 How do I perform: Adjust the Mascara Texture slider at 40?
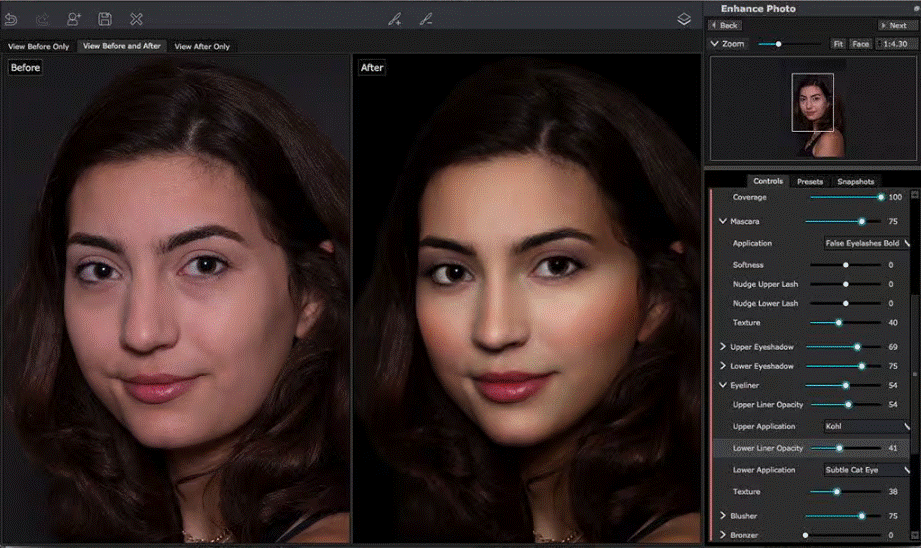tap(846, 323)
